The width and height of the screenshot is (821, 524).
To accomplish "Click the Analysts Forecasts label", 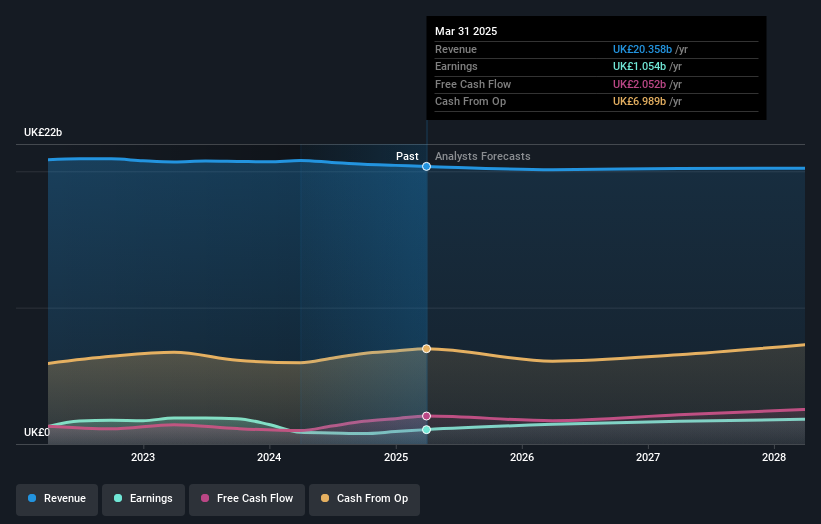I will (x=483, y=157).
